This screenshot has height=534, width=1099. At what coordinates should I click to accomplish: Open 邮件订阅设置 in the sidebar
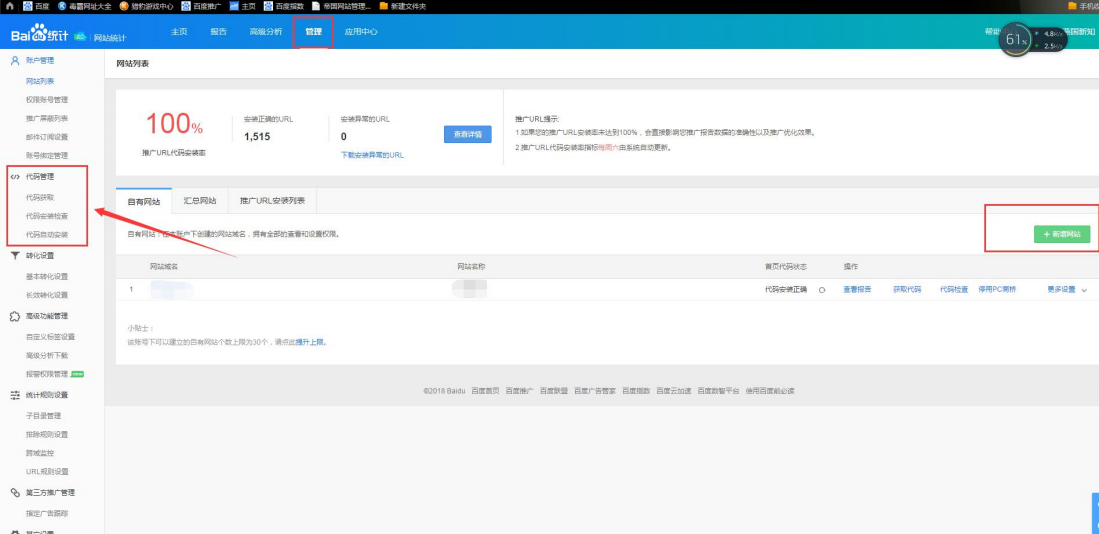tap(47, 137)
